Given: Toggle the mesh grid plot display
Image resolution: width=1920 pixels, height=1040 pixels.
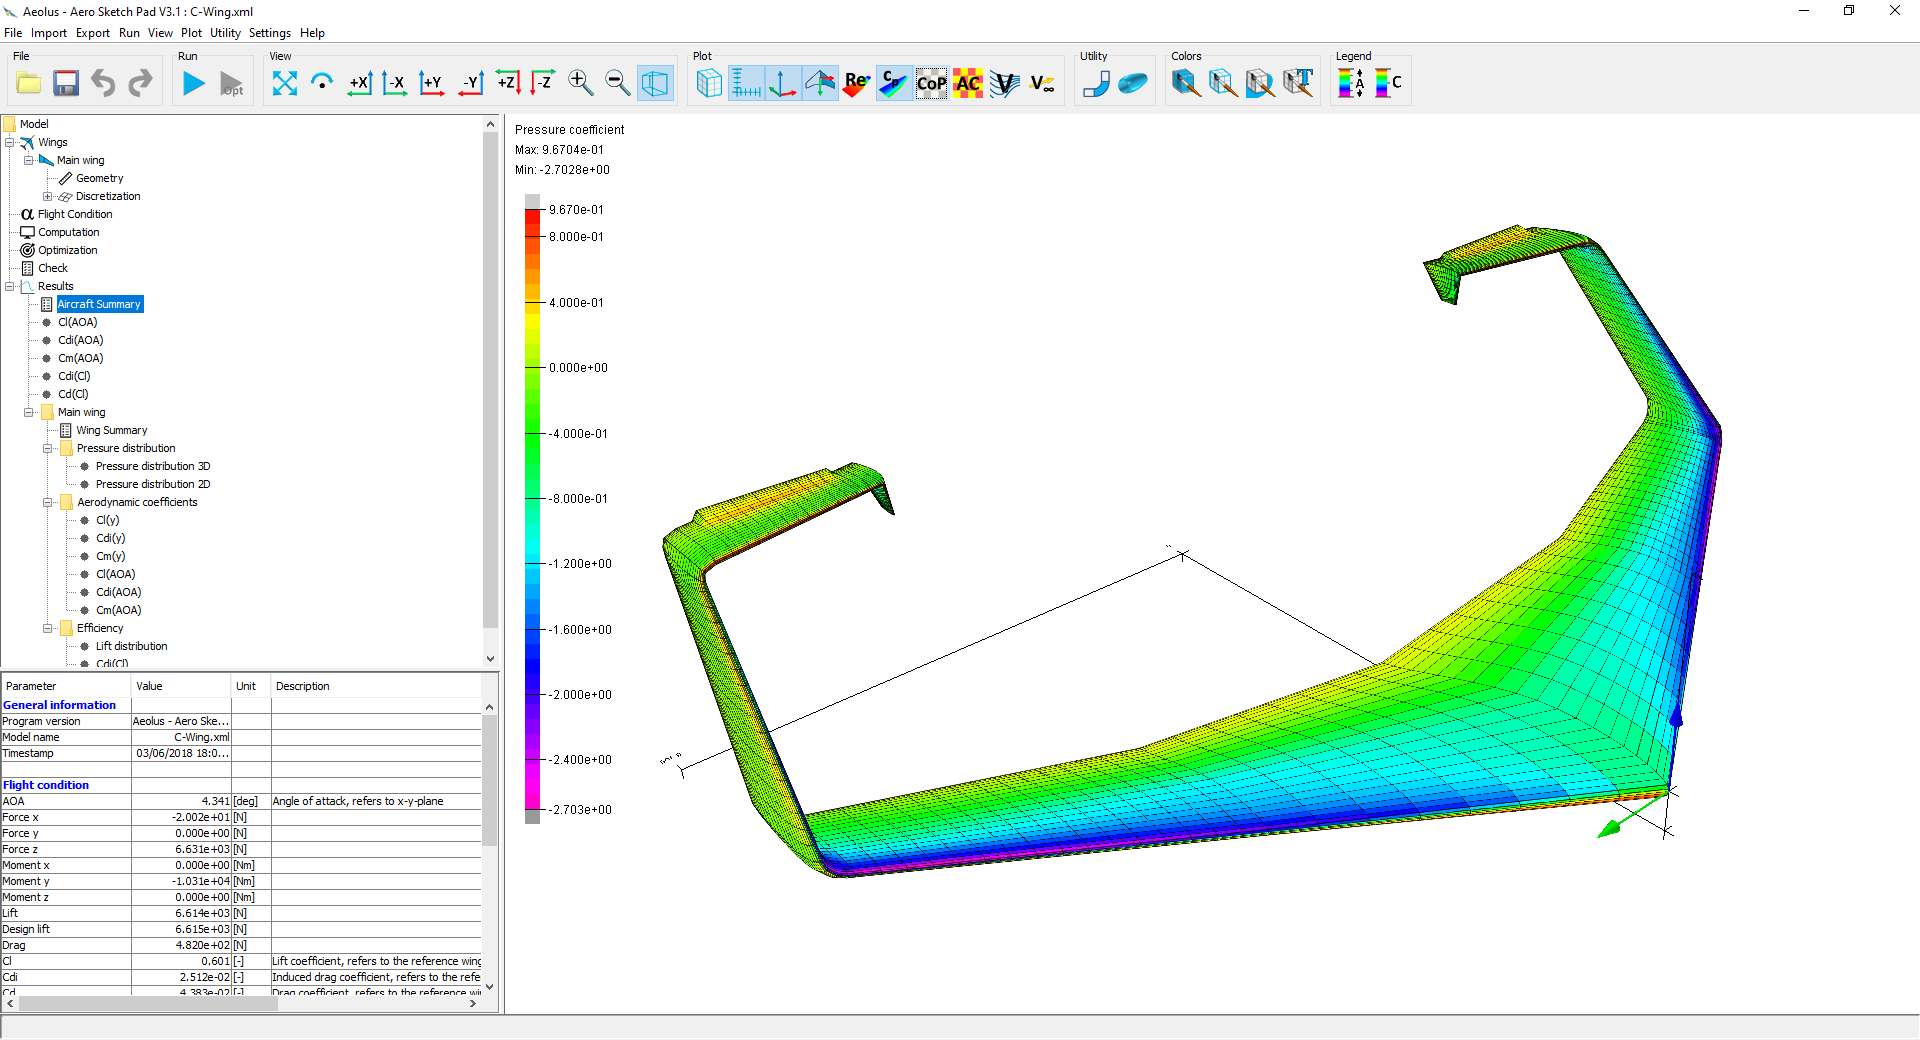Looking at the screenshot, I should tap(709, 83).
